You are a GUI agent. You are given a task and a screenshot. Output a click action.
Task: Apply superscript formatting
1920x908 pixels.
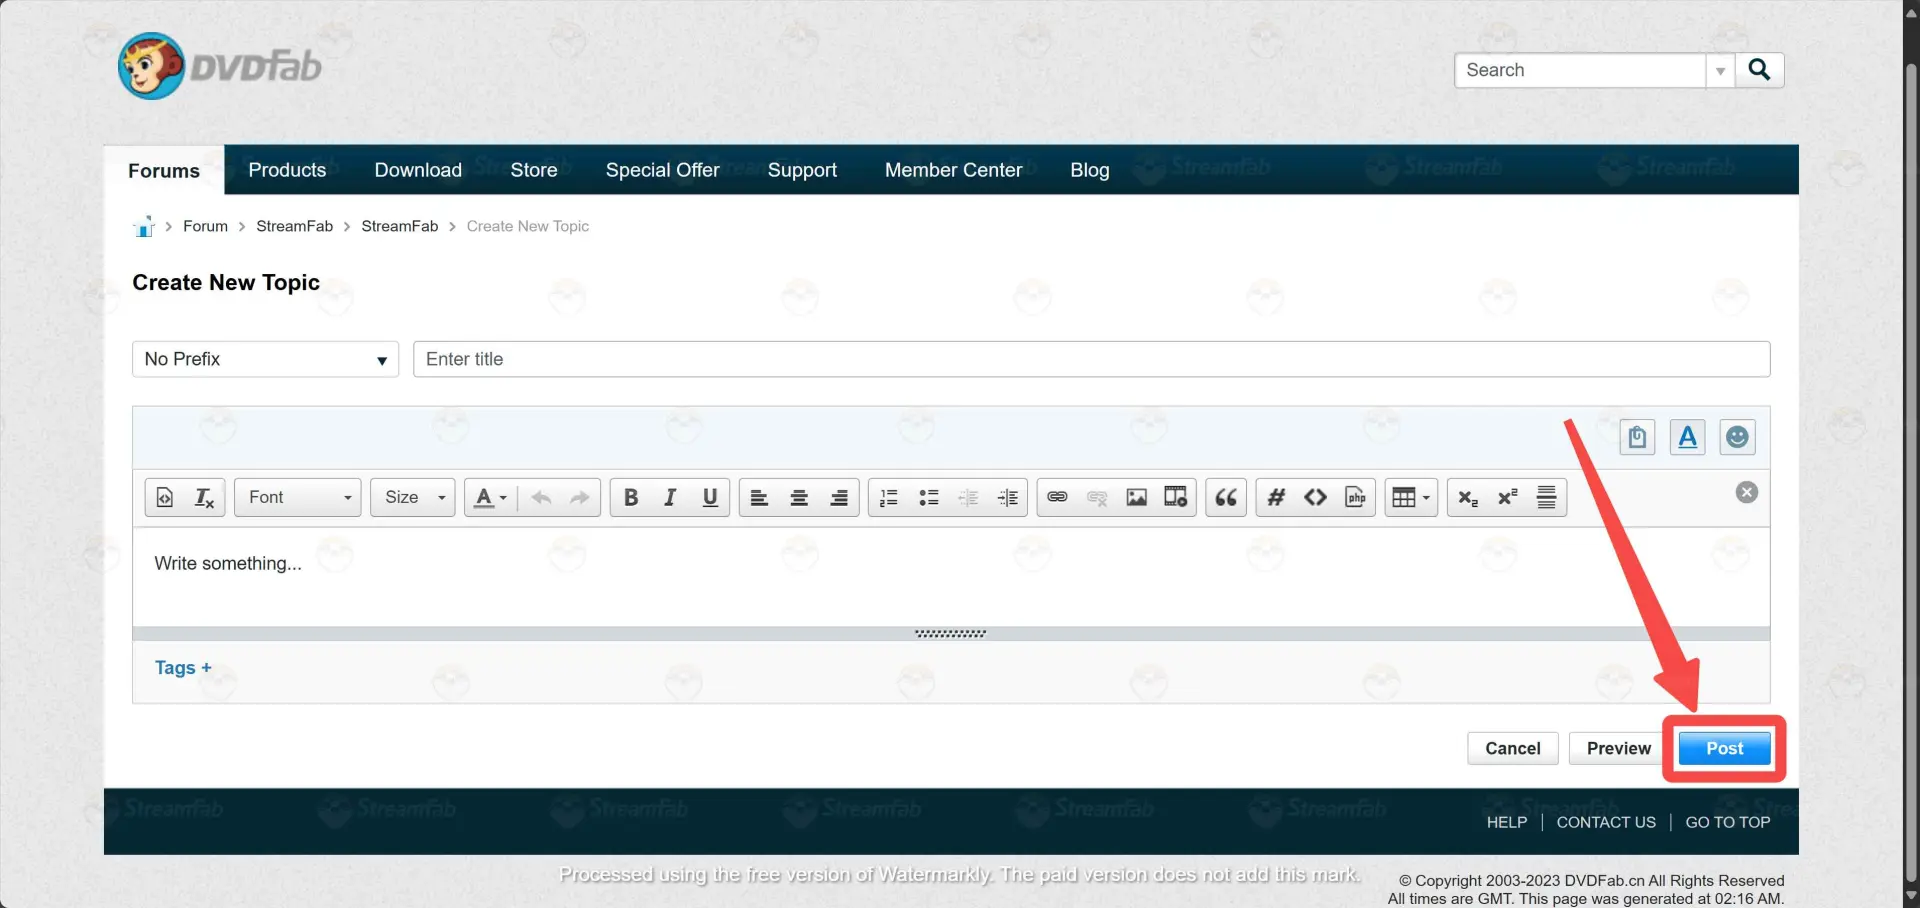1507,497
